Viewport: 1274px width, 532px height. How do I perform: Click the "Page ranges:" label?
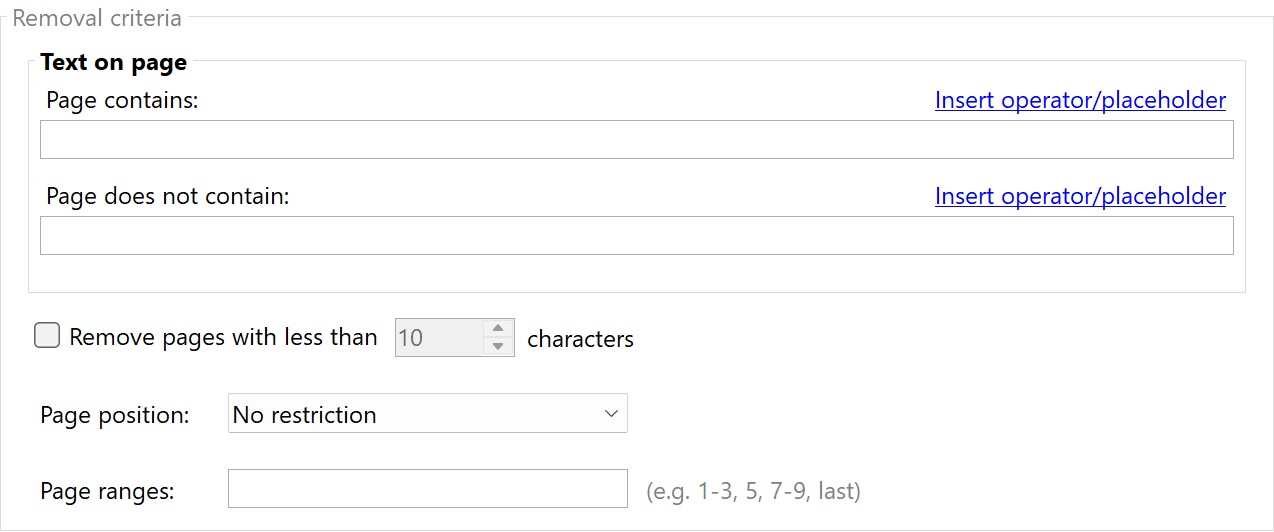click(107, 491)
